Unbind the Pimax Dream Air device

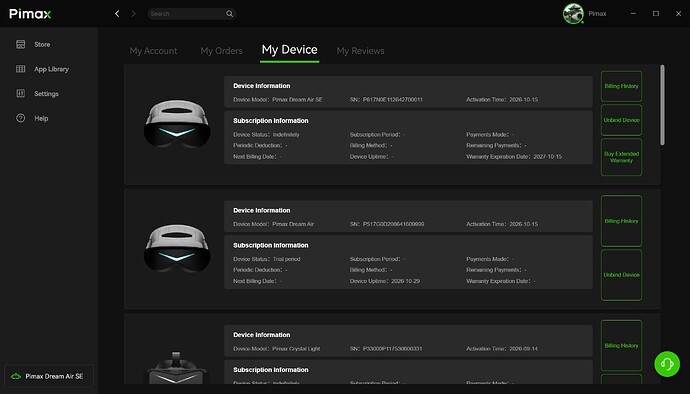pyautogui.click(x=621, y=275)
